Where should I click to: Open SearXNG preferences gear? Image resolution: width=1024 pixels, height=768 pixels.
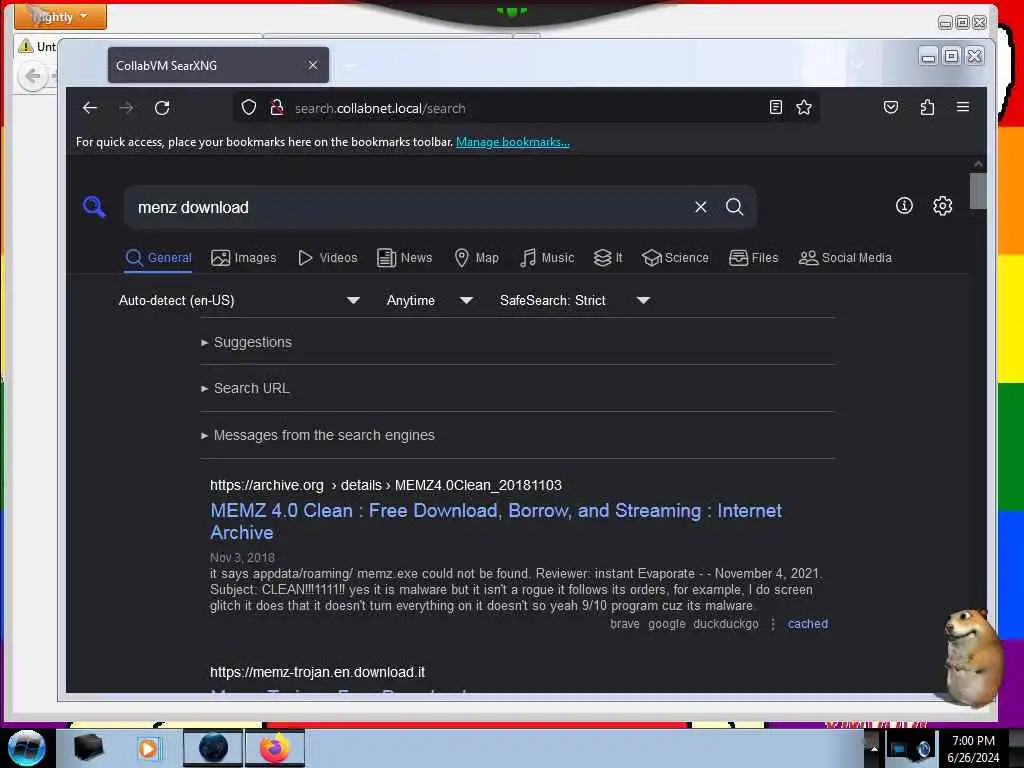click(x=942, y=206)
